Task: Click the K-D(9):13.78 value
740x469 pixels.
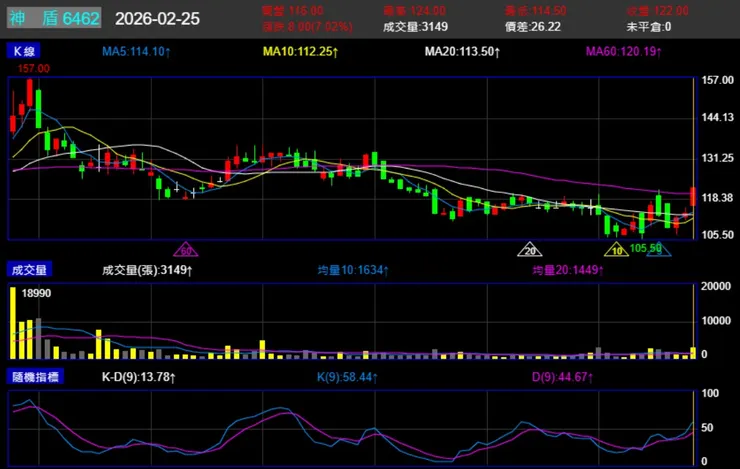Action: tap(139, 377)
